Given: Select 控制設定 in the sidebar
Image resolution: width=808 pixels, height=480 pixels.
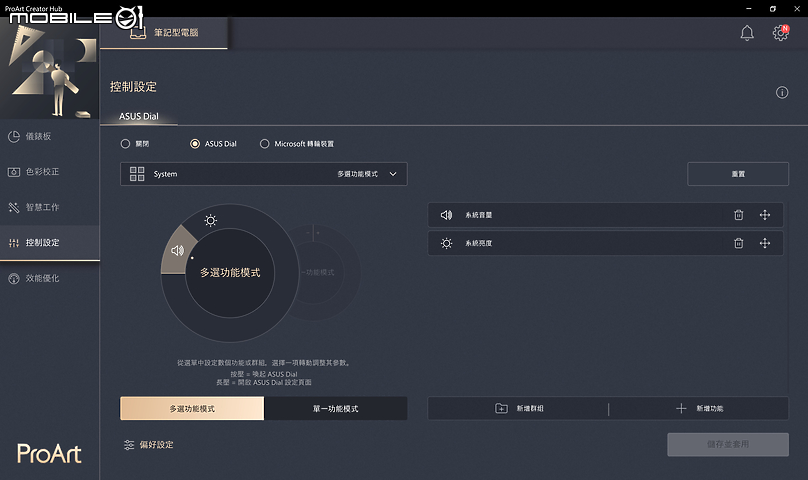Looking at the screenshot, I should pyautogui.click(x=49, y=243).
